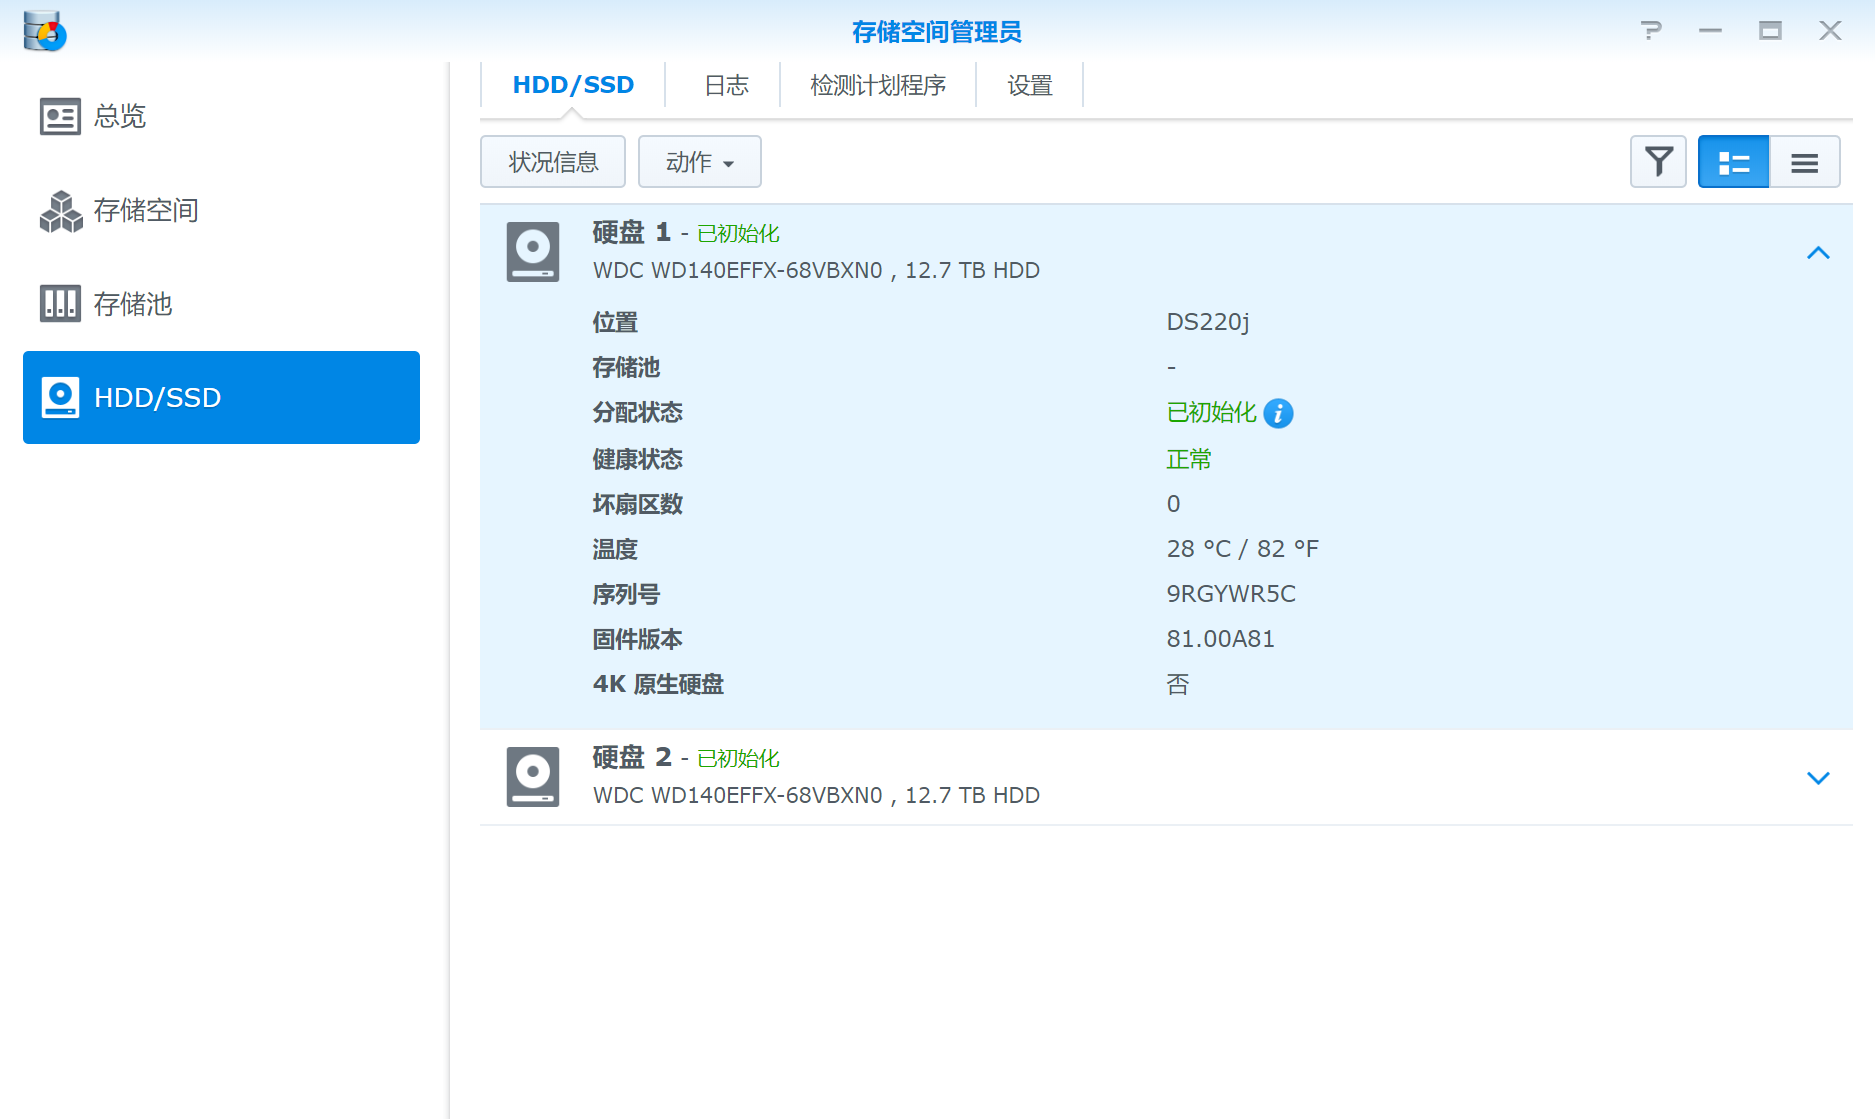
Task: Switch to the 日志 tab
Action: pyautogui.click(x=726, y=86)
